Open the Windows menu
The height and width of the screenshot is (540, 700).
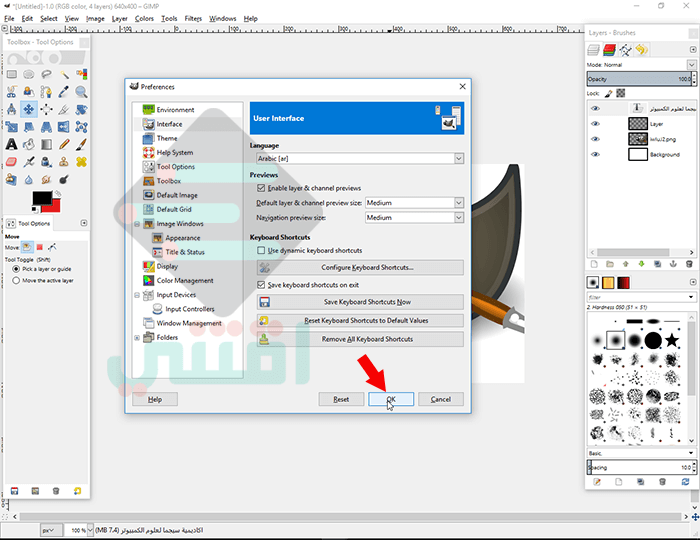(x=222, y=19)
